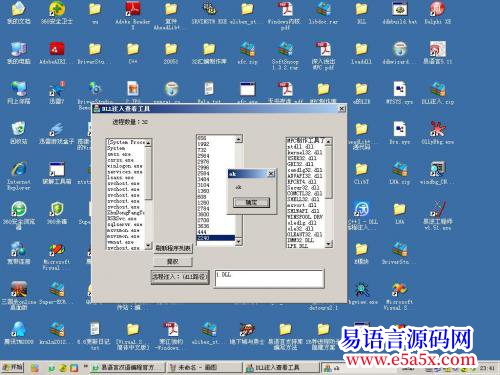Open the 迅雷游戏盒子 desktop icon
Viewport: 500px width, 375px height.
(57, 133)
